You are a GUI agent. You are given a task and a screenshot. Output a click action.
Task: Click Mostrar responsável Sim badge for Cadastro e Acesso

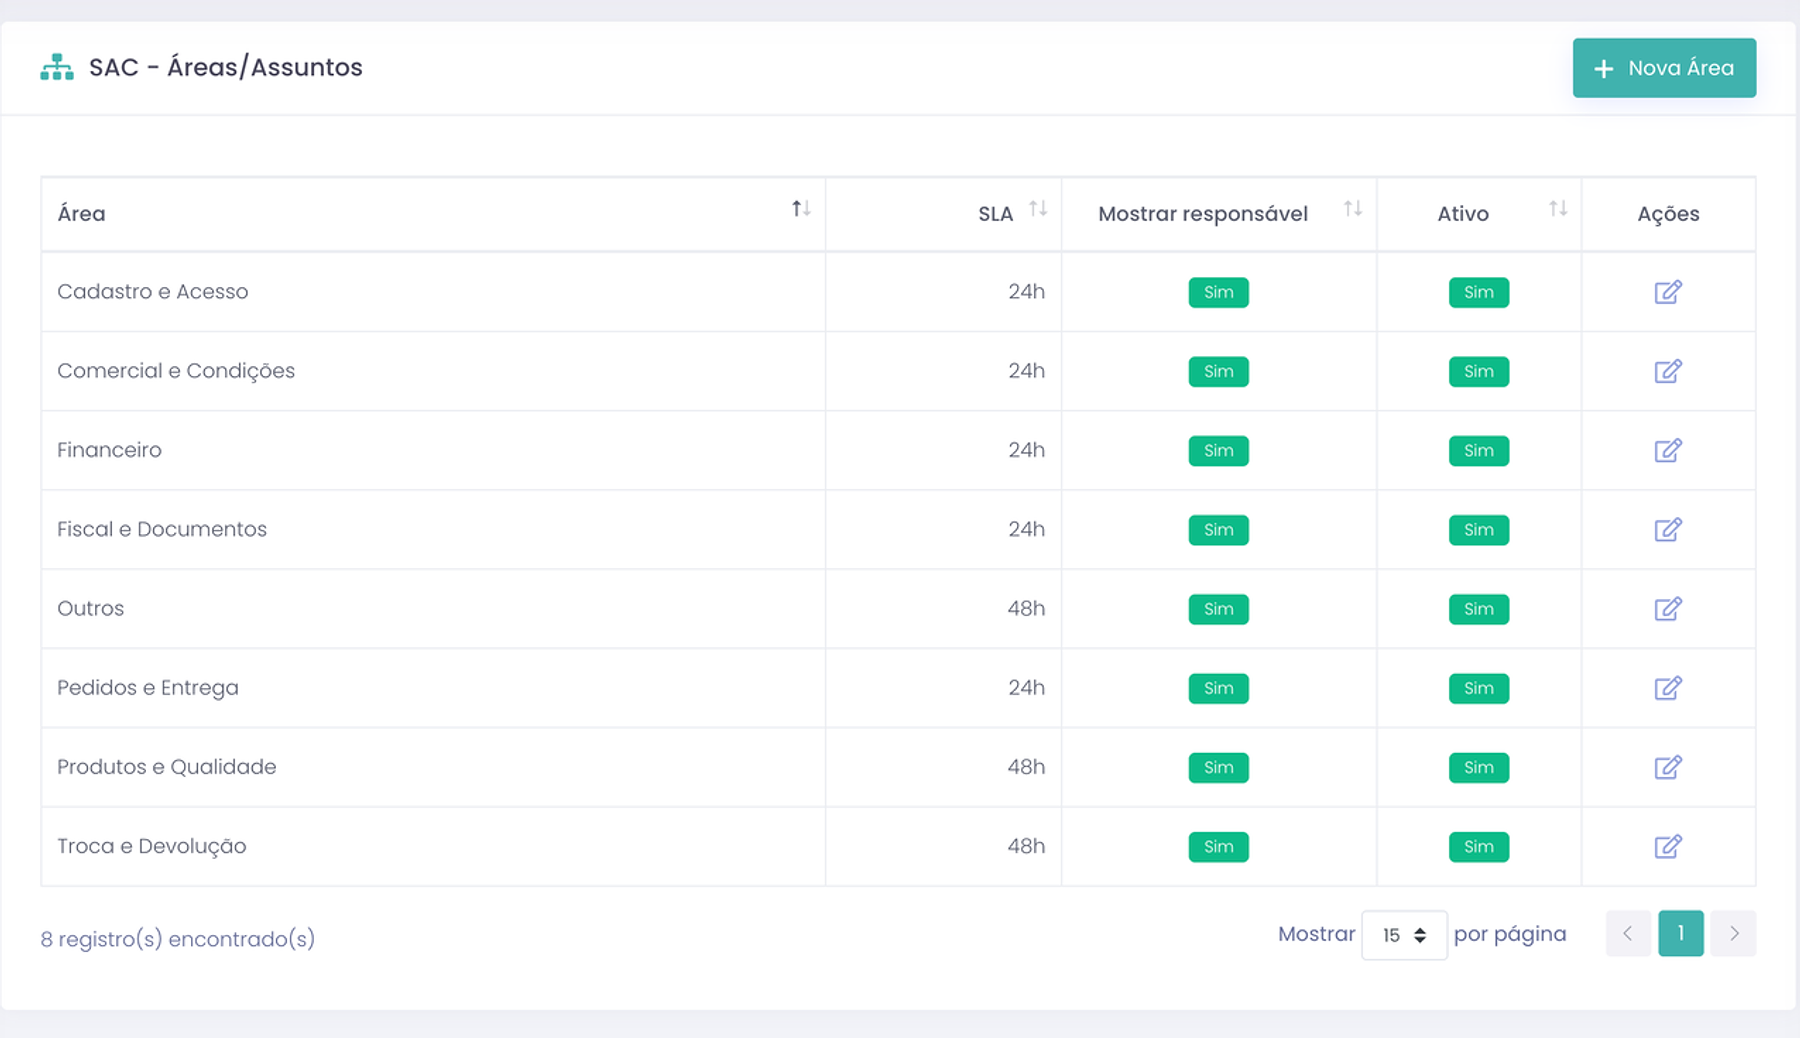(1218, 292)
